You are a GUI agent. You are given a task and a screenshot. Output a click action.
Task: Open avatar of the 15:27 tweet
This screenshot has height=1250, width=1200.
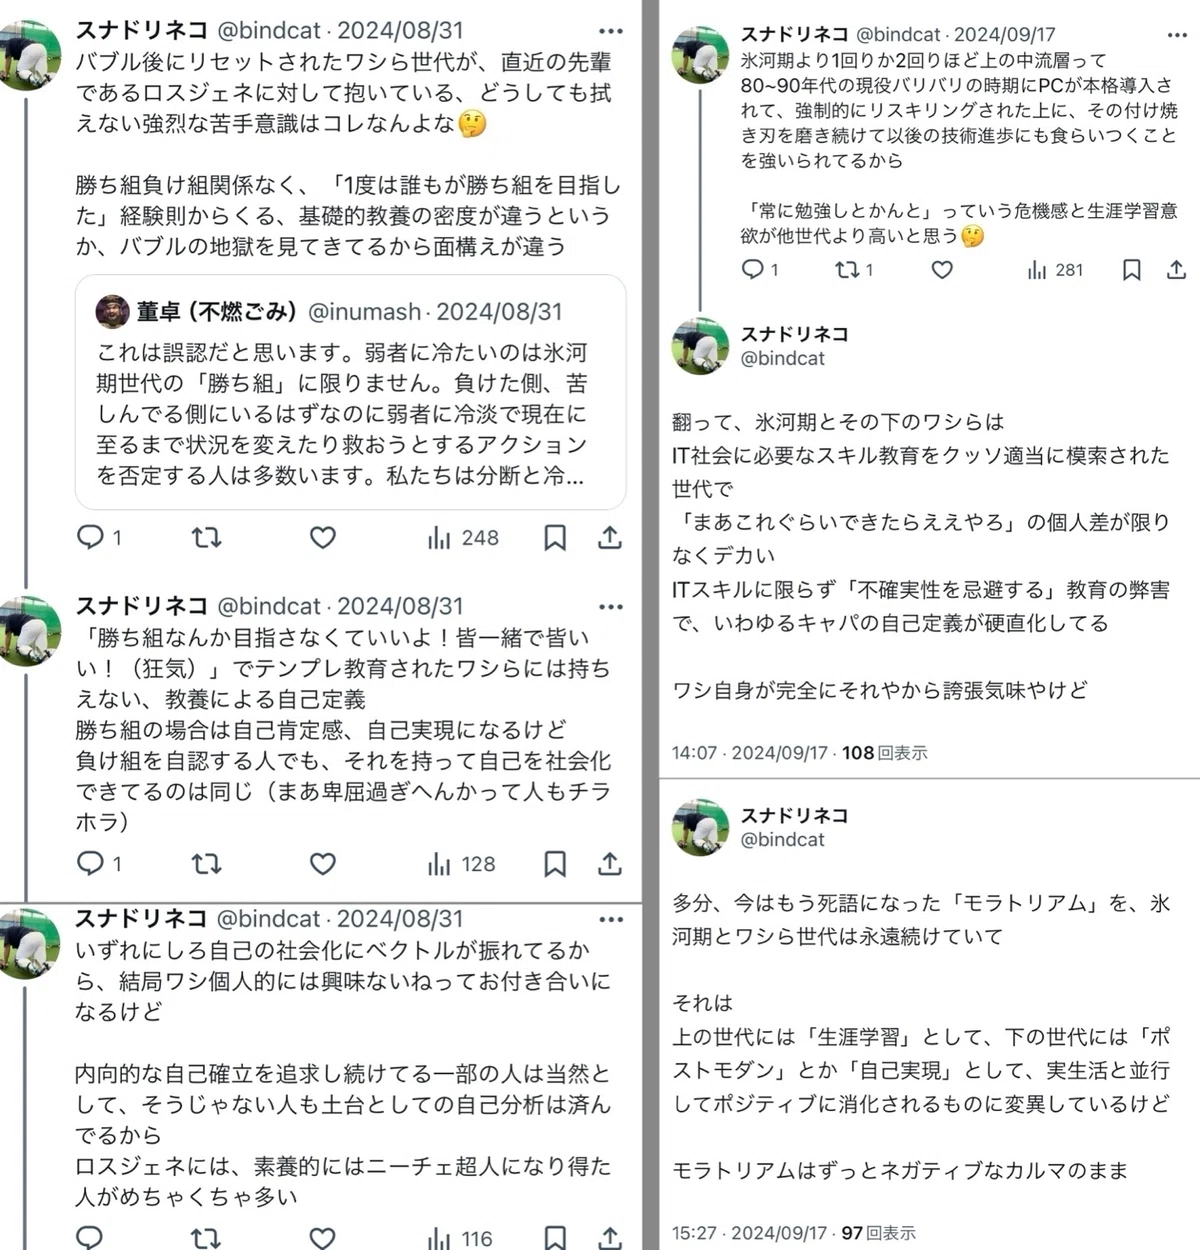click(700, 827)
